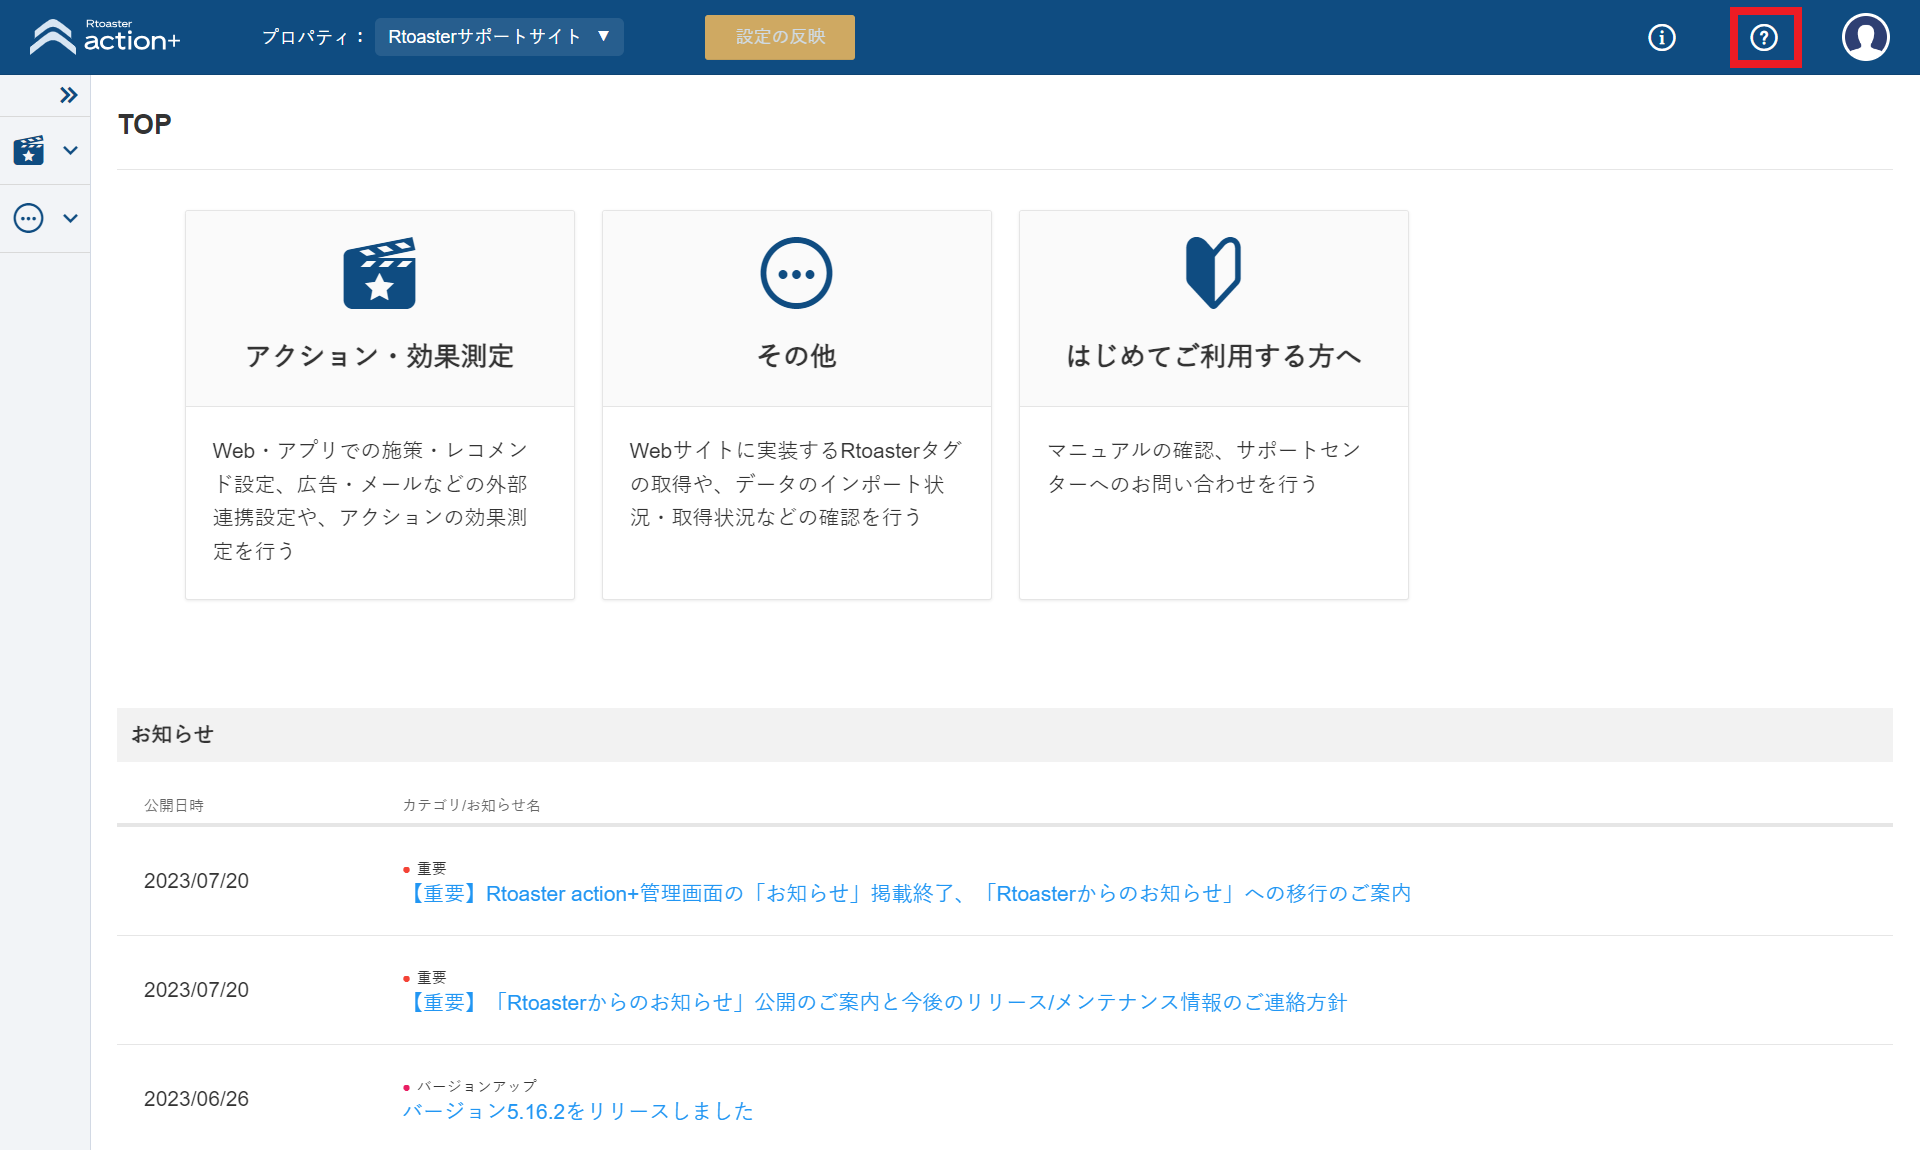This screenshot has width=1920, height=1150.
Task: Click the カテゴリ/お知らせ名 column header
Action: [x=471, y=805]
